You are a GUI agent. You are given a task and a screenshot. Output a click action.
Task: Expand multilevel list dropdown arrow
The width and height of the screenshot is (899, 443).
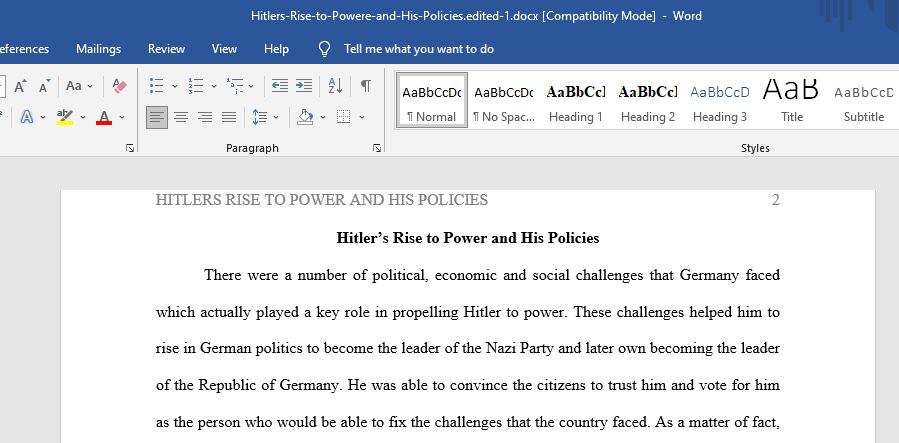click(251, 87)
